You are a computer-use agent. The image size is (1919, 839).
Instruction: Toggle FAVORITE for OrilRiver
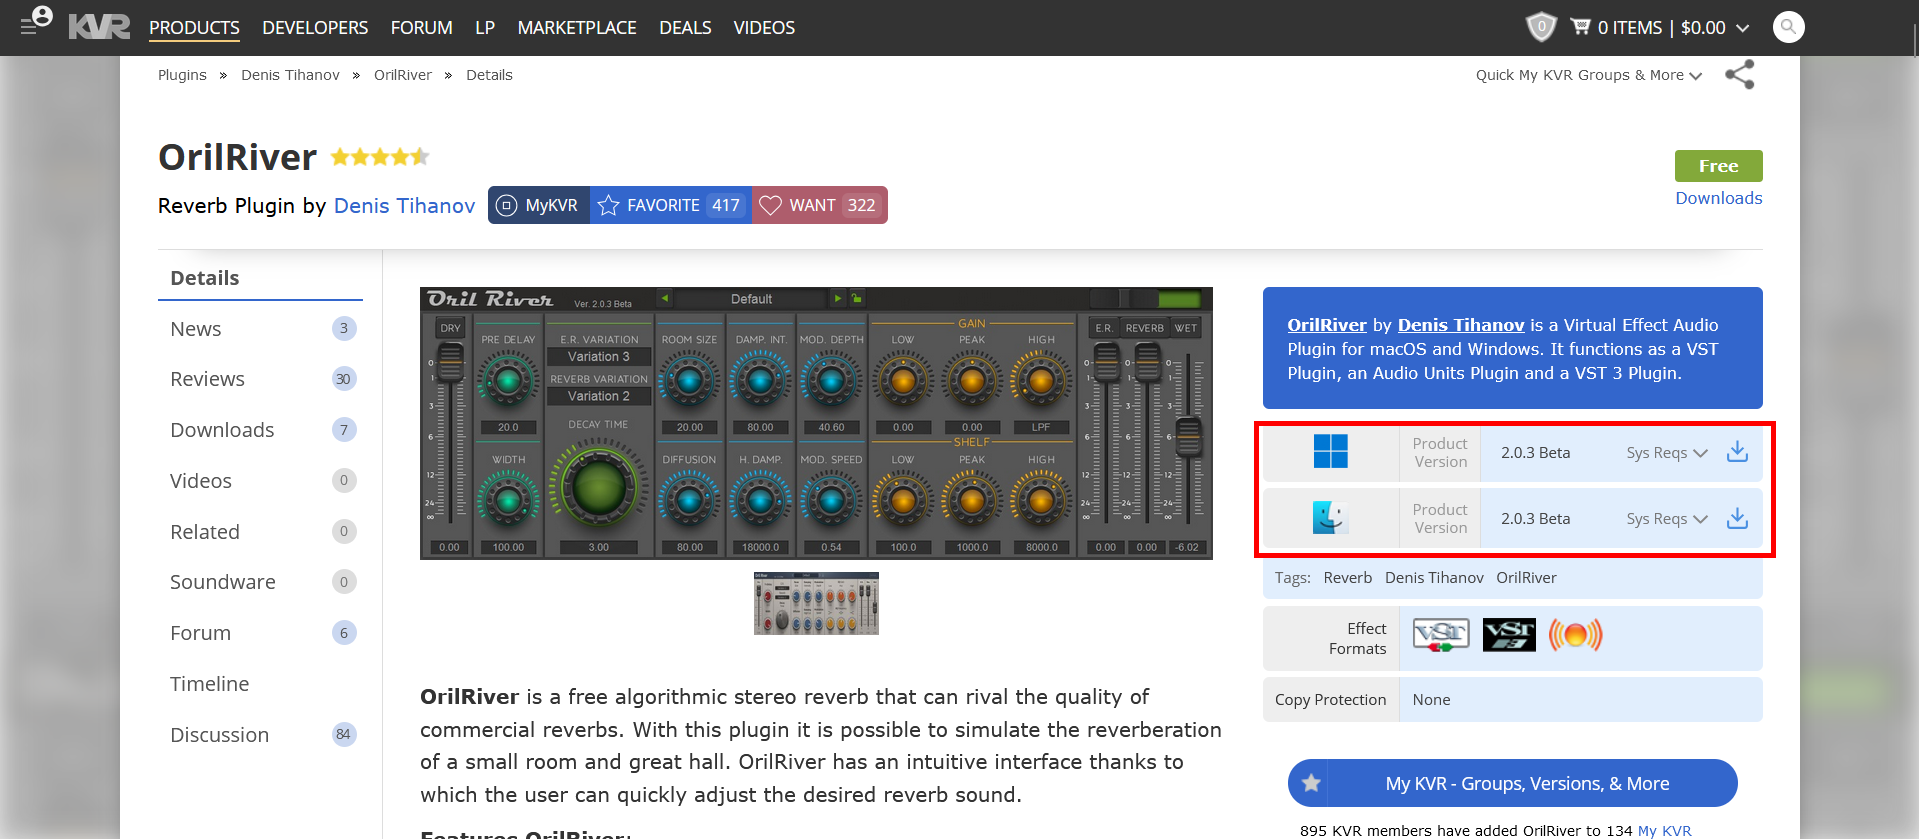coord(670,205)
